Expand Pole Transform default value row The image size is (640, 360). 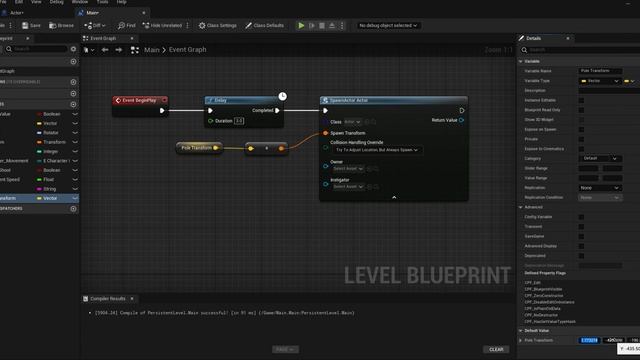tap(520, 340)
